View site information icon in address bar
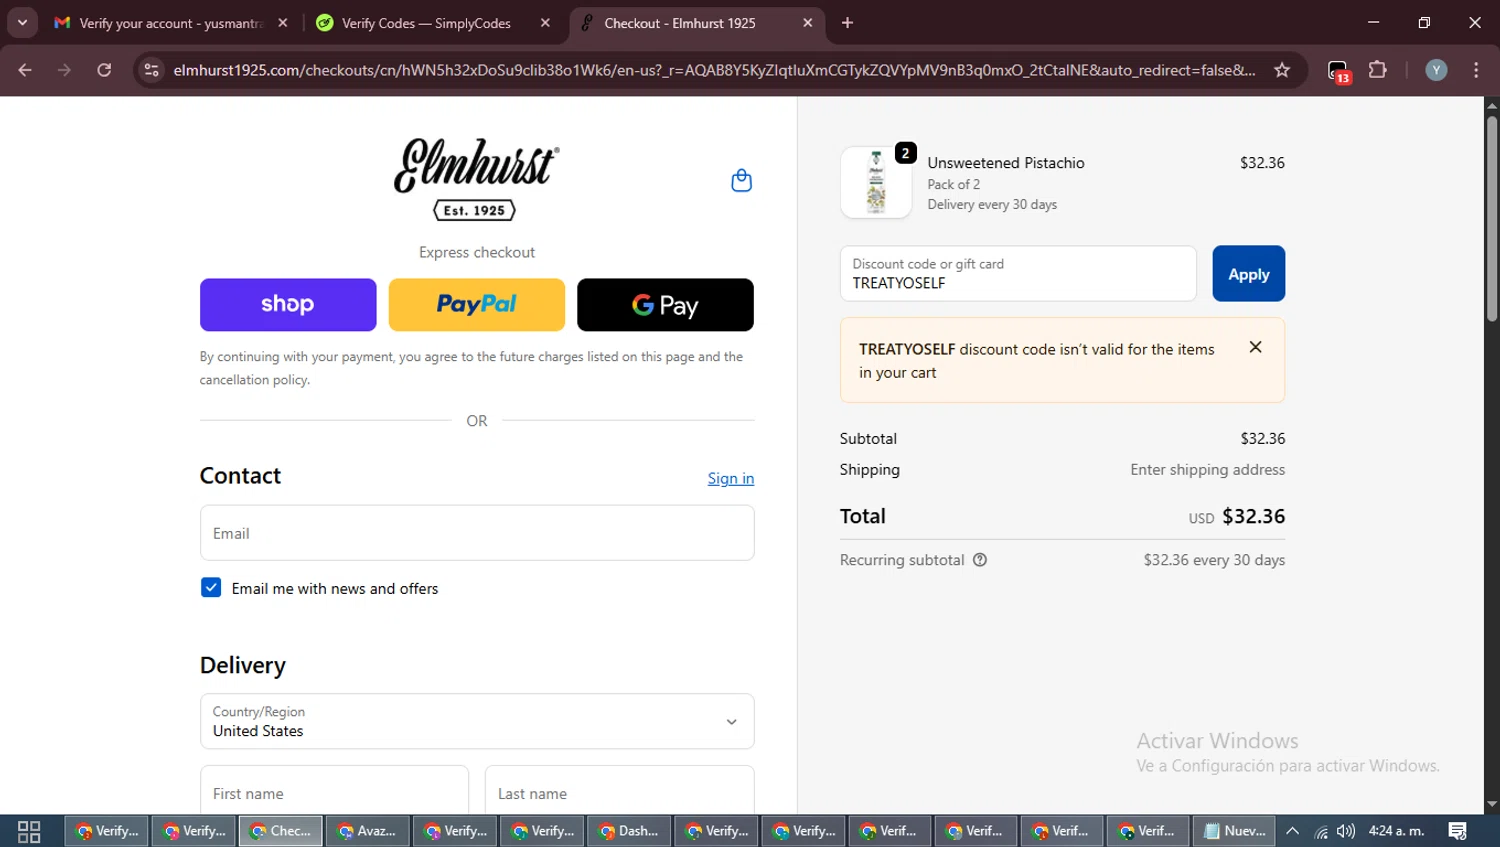The height and width of the screenshot is (847, 1500). [x=151, y=70]
